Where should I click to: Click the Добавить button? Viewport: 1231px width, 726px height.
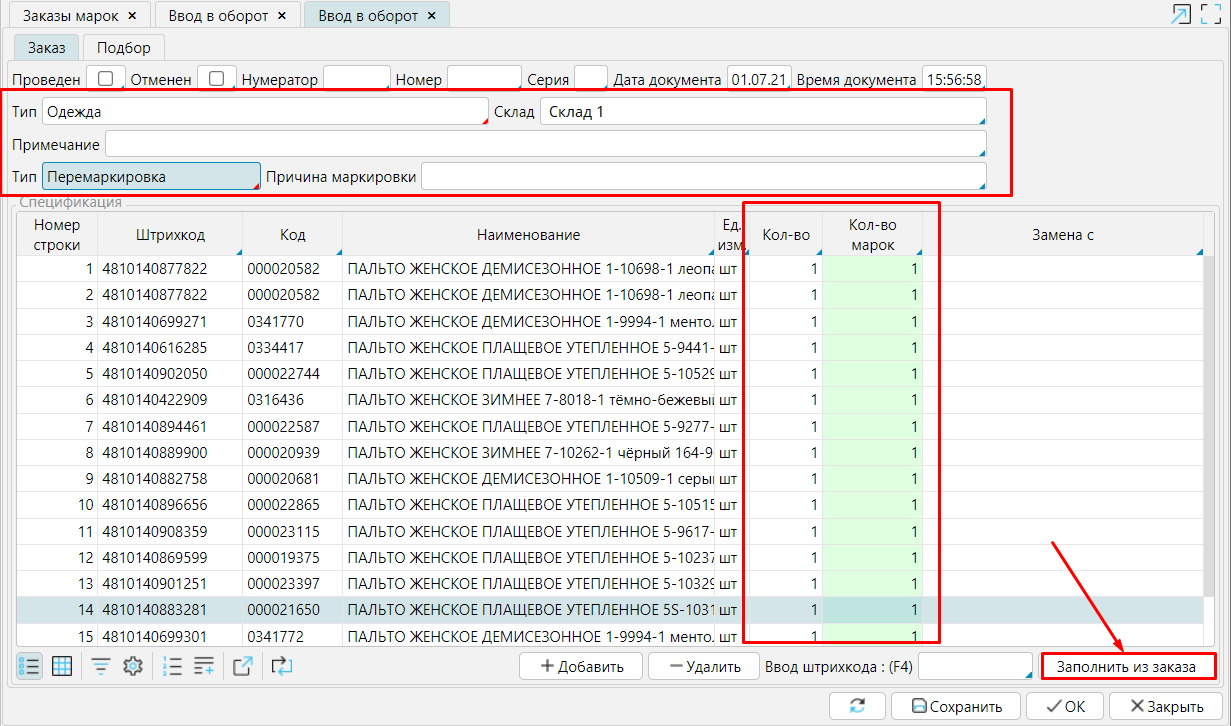(581, 666)
